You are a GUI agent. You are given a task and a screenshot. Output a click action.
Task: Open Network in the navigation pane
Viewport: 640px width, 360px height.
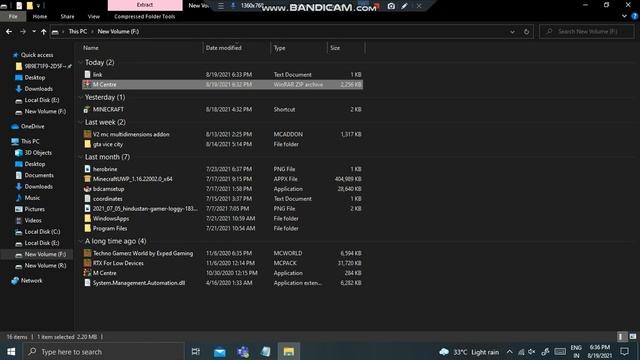point(31,281)
